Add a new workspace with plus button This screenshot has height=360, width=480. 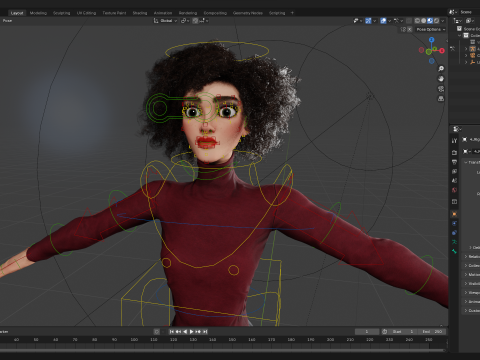(x=292, y=13)
